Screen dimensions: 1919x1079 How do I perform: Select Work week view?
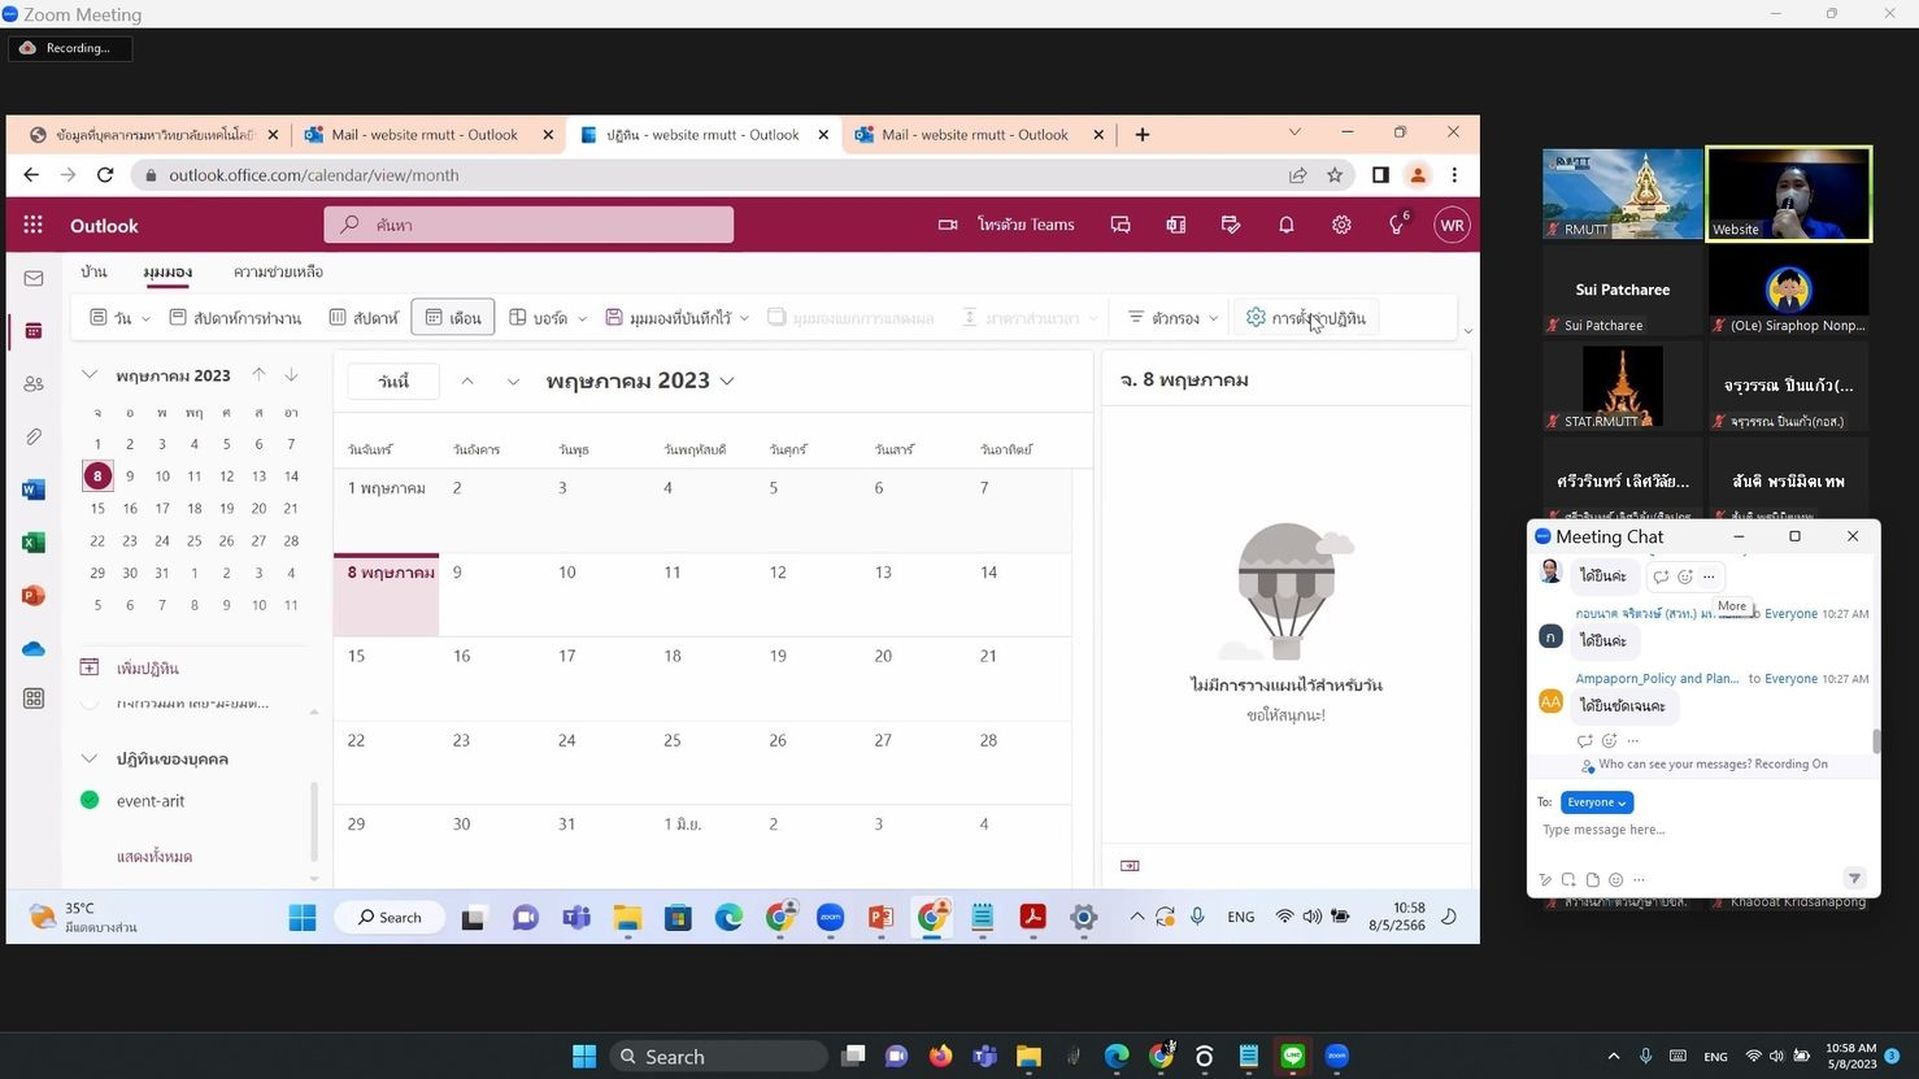pos(235,318)
